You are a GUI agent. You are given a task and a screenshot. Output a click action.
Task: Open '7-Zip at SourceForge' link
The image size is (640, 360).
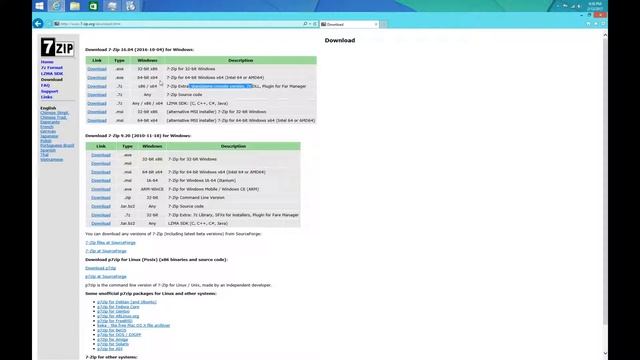106,251
